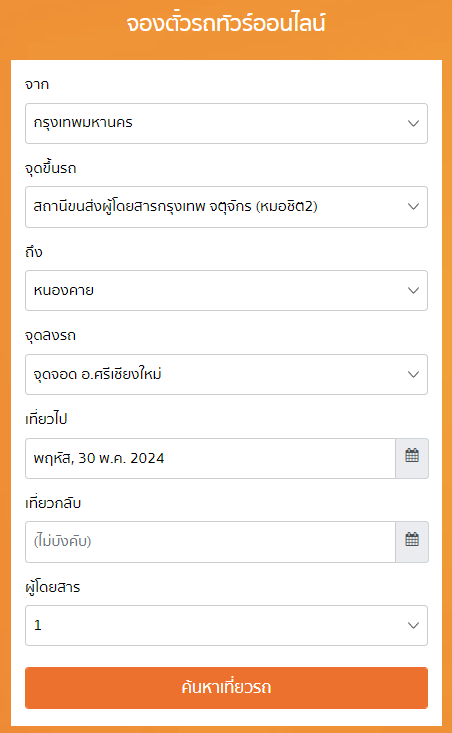Screen dimensions: 452x733
Task: Click the เที่ยวไป field label
Action: pos(46,419)
